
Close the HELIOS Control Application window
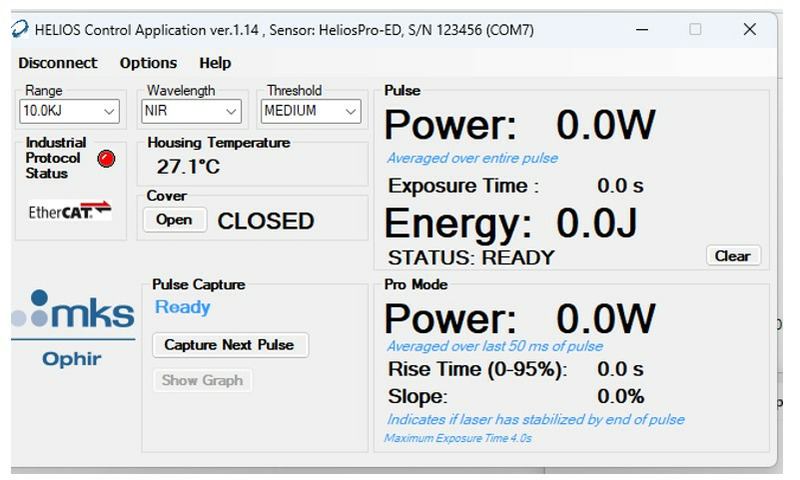tap(749, 30)
